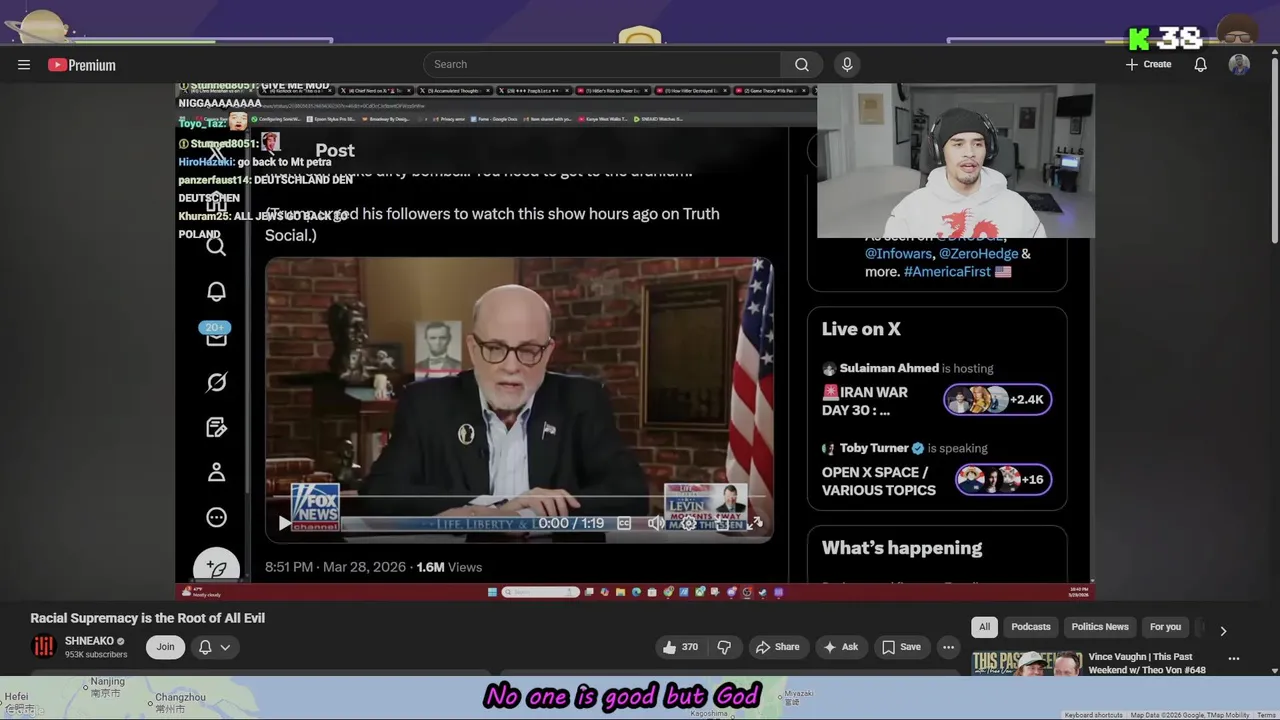
Task: Open the Vince Vaughn Theo Von video title
Action: [1147, 663]
